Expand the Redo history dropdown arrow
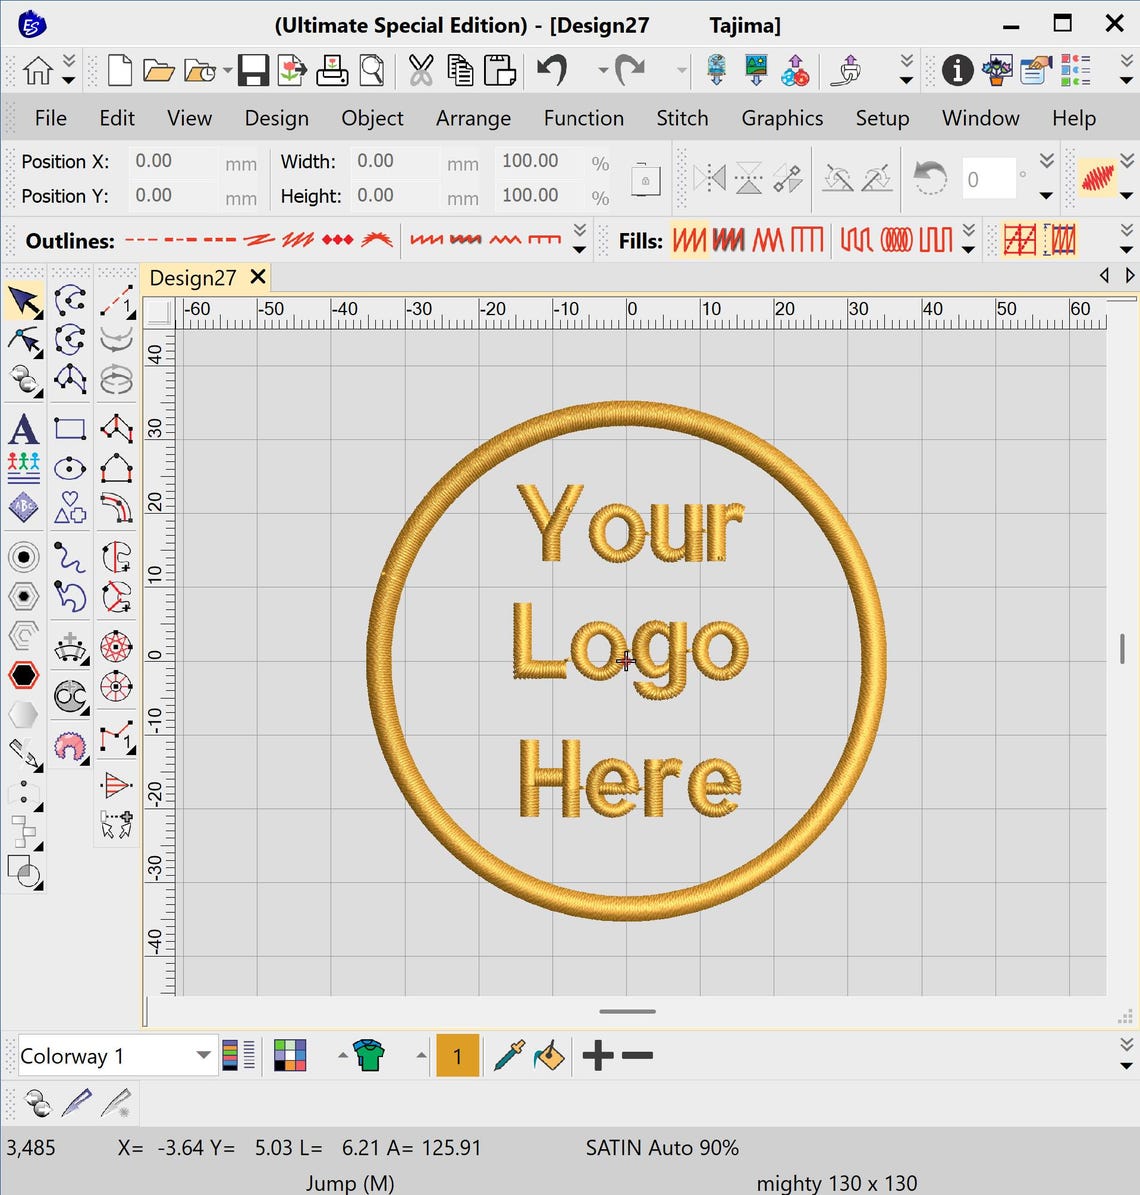Viewport: 1140px width, 1195px height. tap(681, 70)
